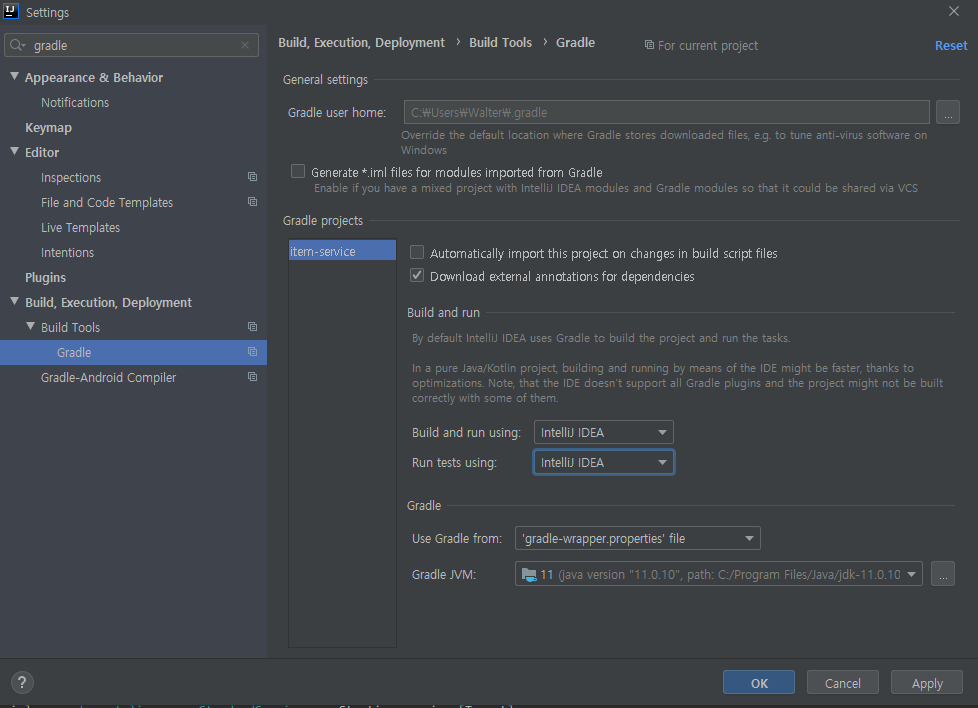Image resolution: width=978 pixels, height=708 pixels.
Task: Collapse the Editor tree node
Action: click(x=14, y=151)
